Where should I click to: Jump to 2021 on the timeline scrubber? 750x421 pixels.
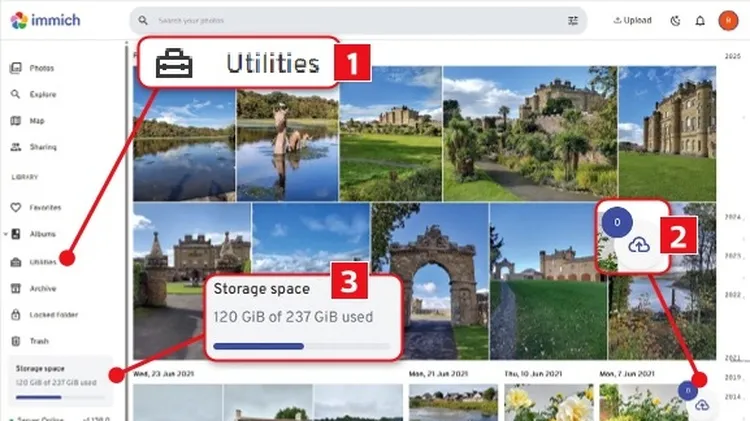coord(732,357)
